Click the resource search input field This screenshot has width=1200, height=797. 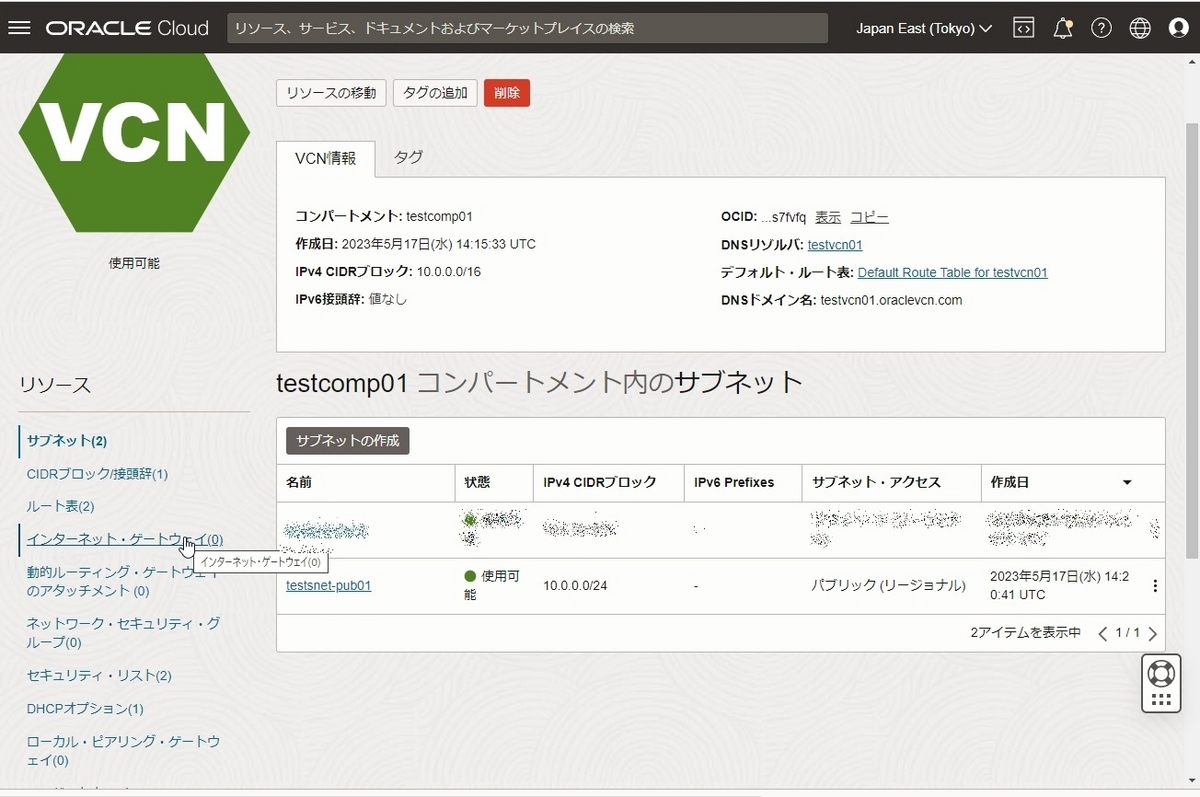point(529,28)
